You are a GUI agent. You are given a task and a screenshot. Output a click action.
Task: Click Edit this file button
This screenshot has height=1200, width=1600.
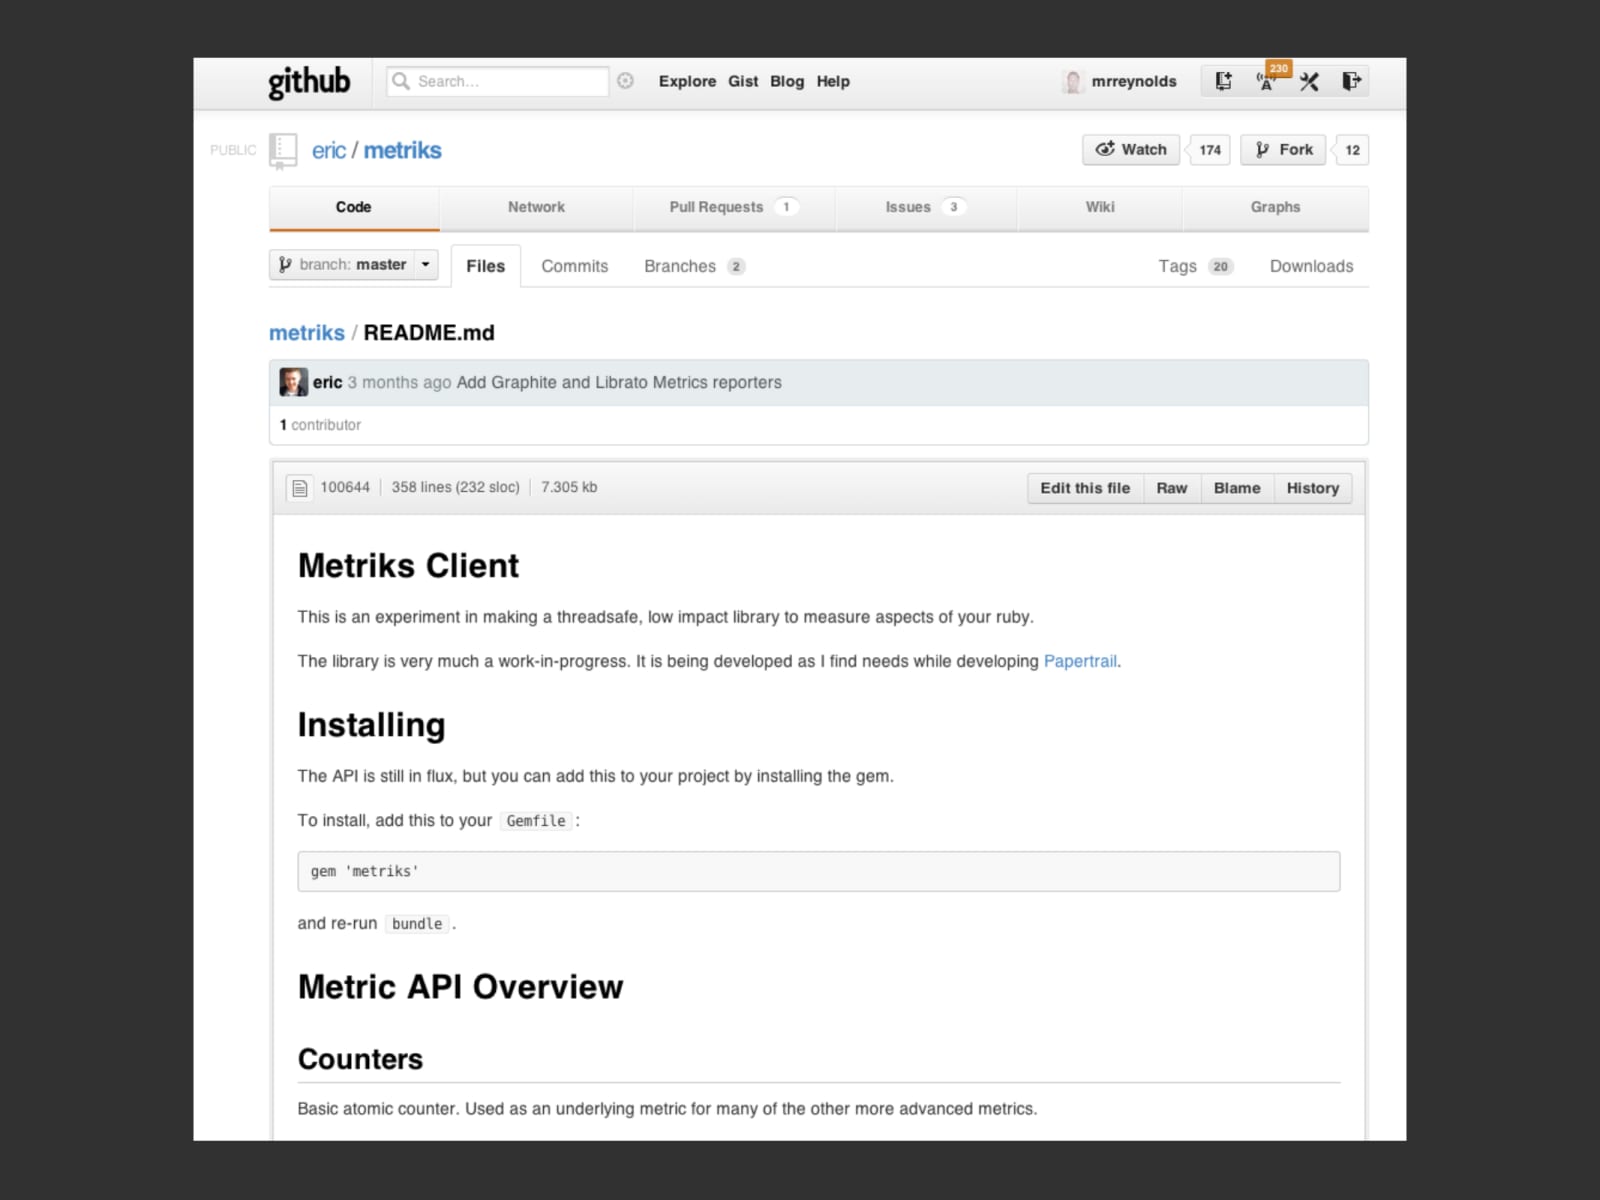point(1085,488)
